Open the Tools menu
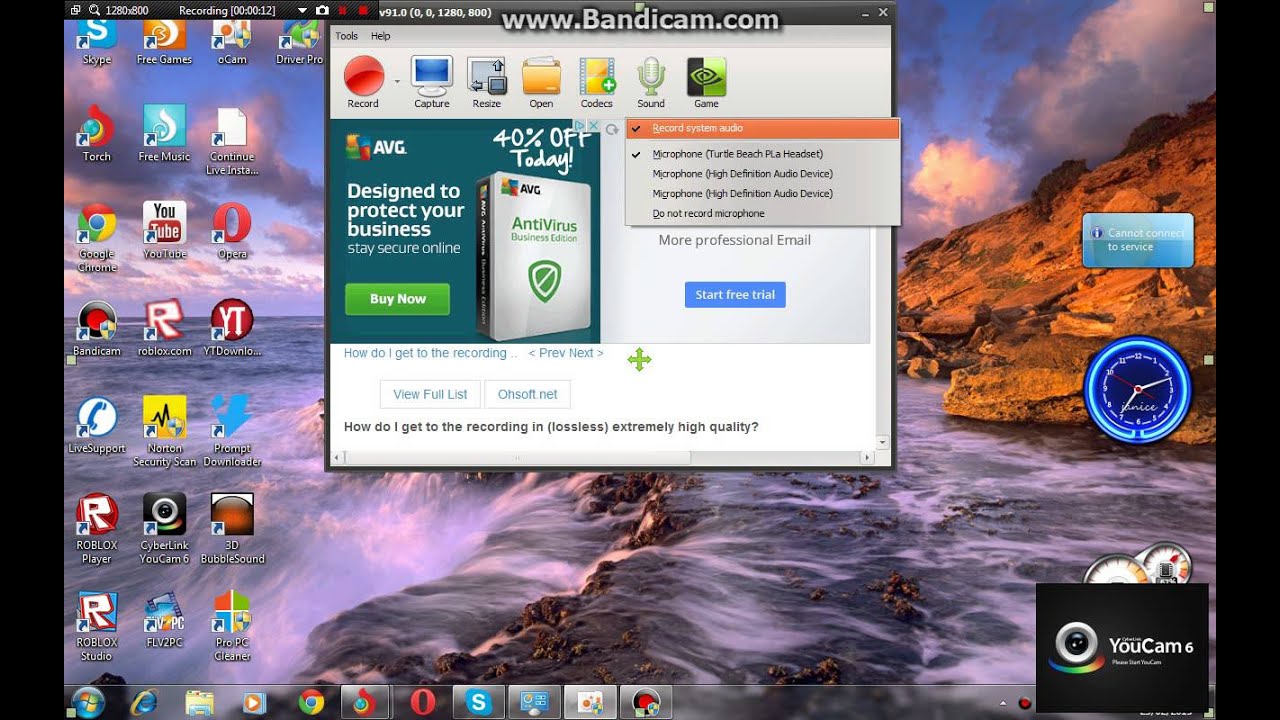Screen dimensions: 1280x720 coord(346,36)
